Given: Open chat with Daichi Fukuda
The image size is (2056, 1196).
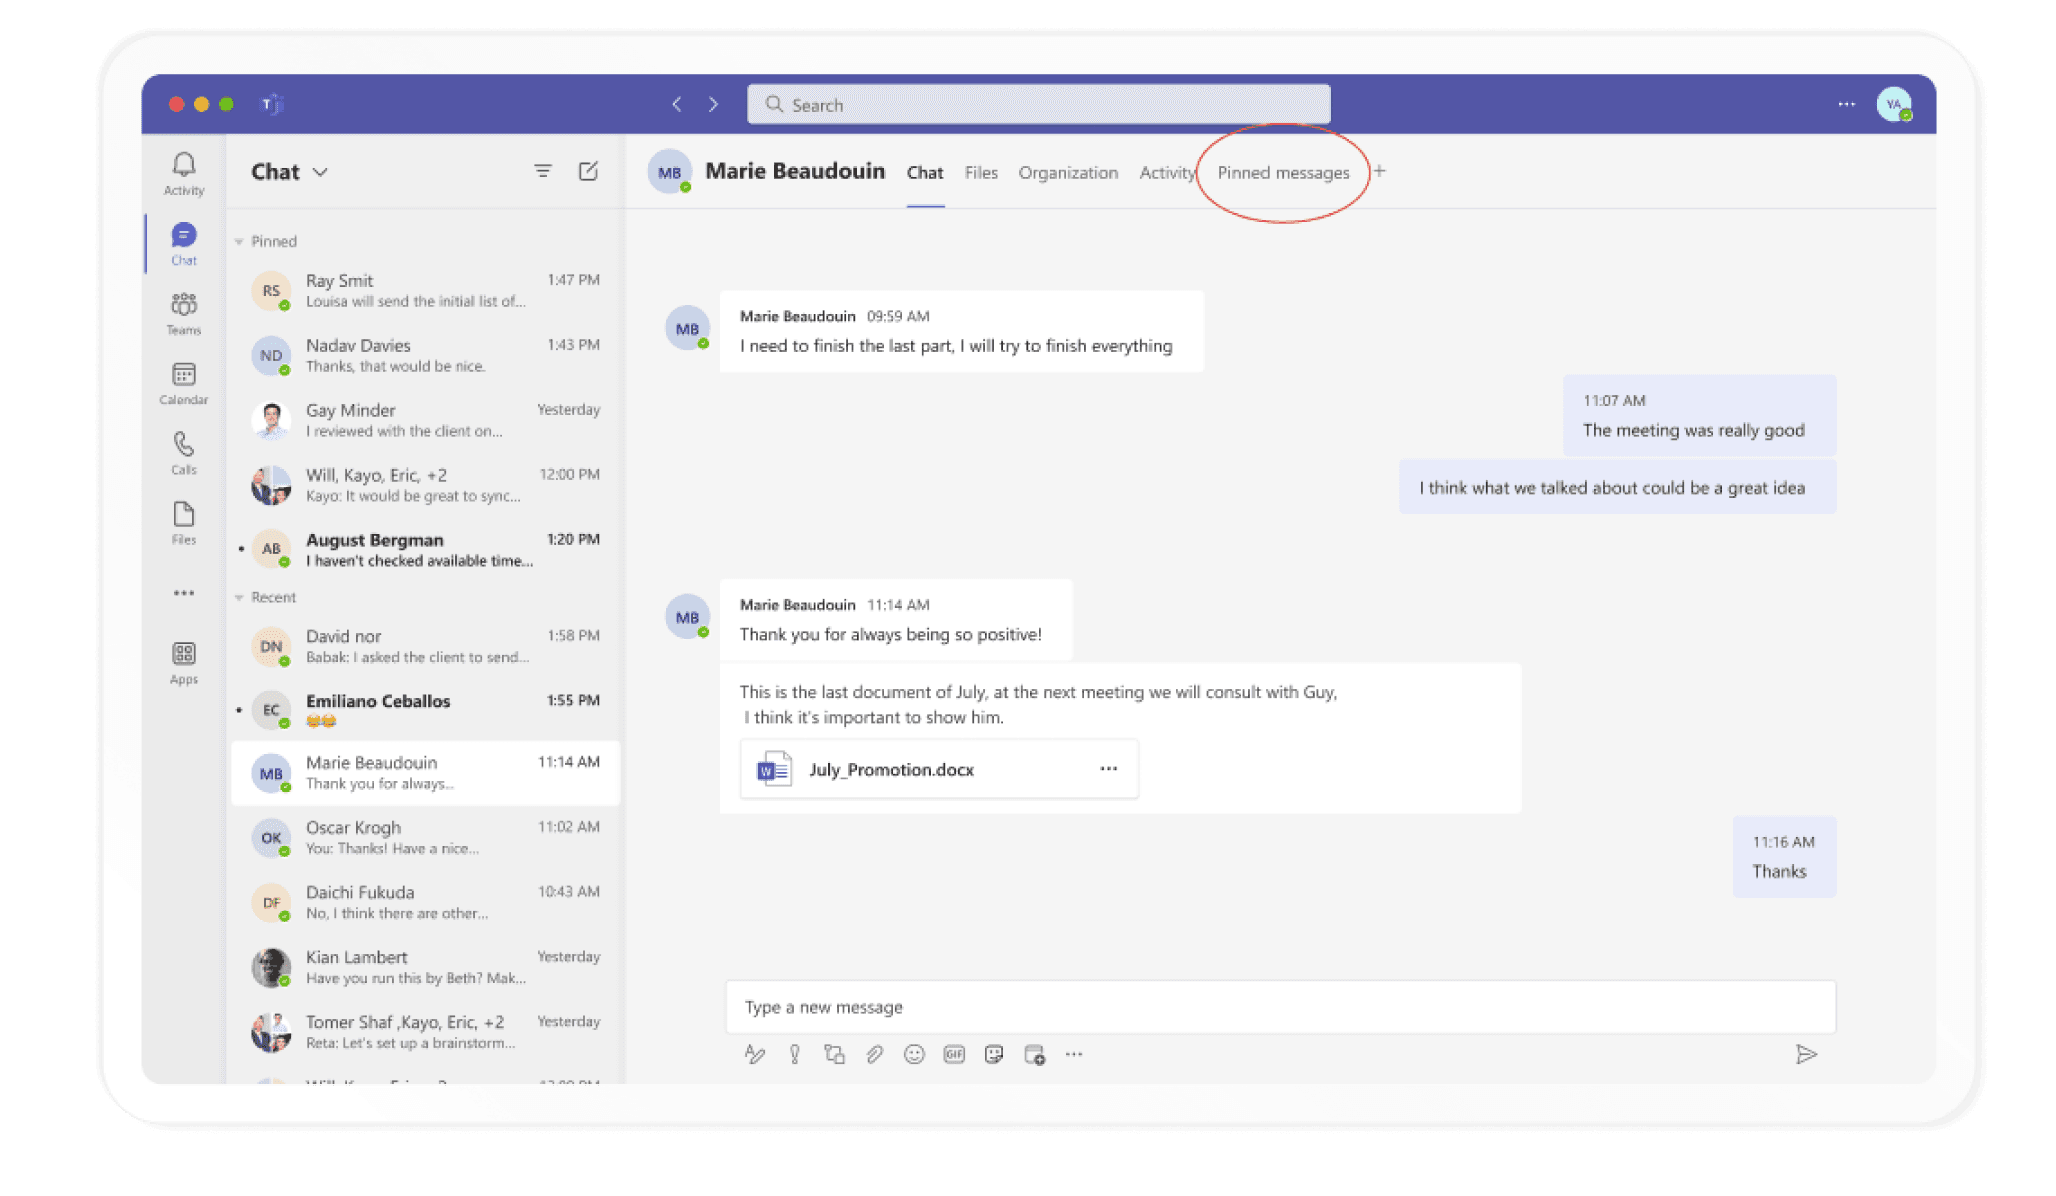Looking at the screenshot, I should 425,902.
